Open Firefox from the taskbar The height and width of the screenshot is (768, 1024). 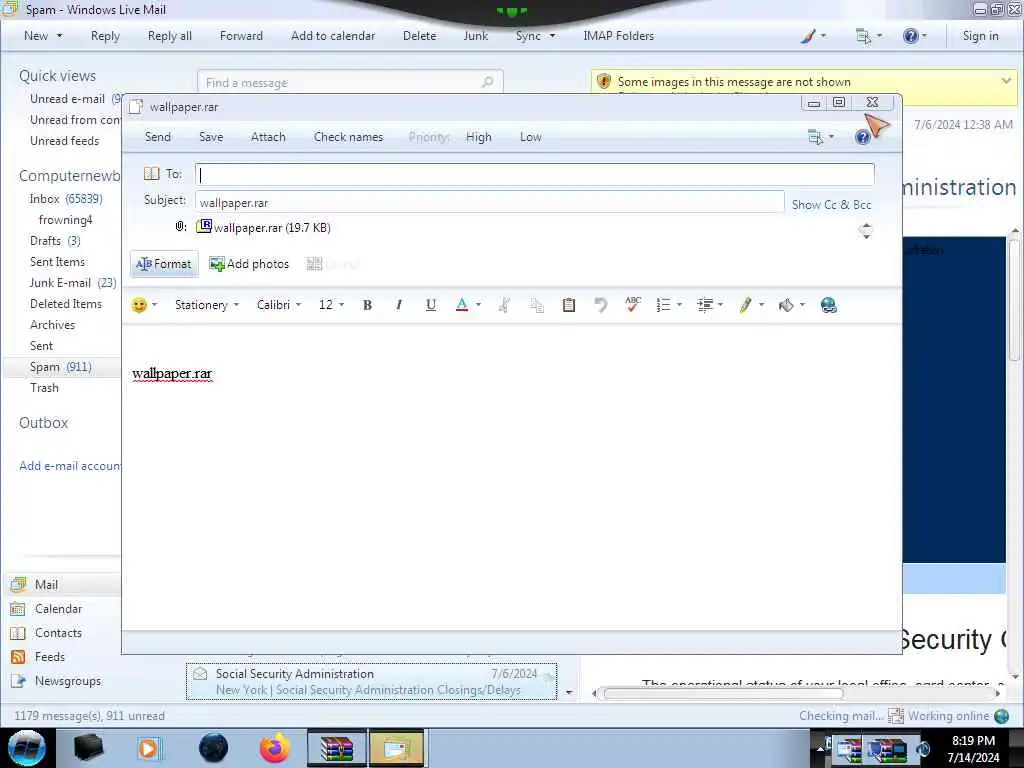point(274,748)
